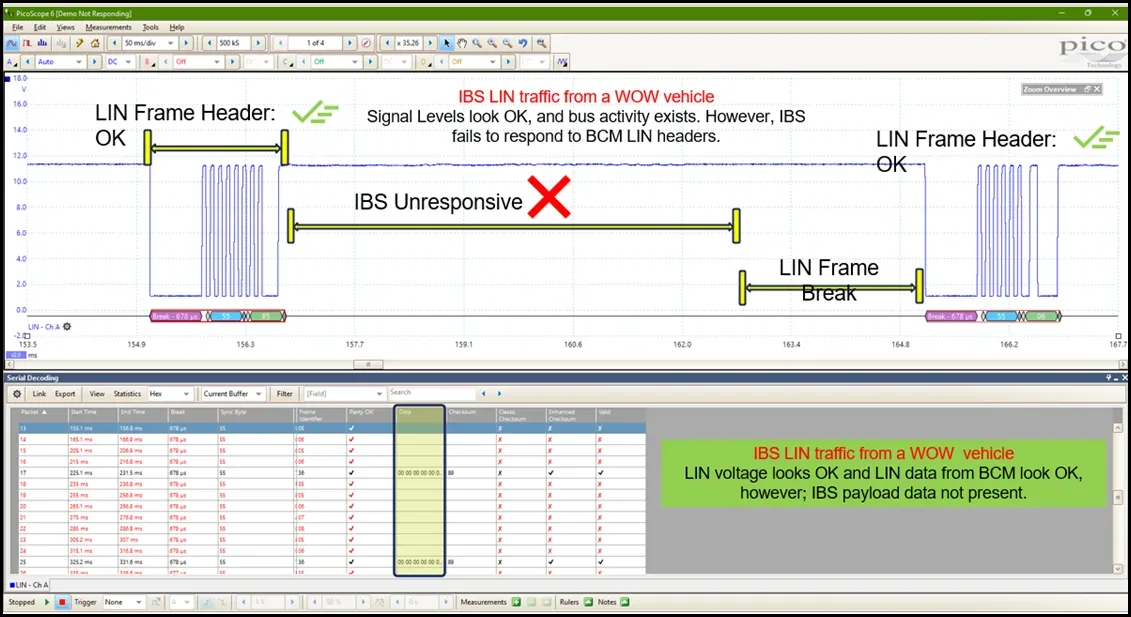Click the Home display icon

click(x=94, y=43)
